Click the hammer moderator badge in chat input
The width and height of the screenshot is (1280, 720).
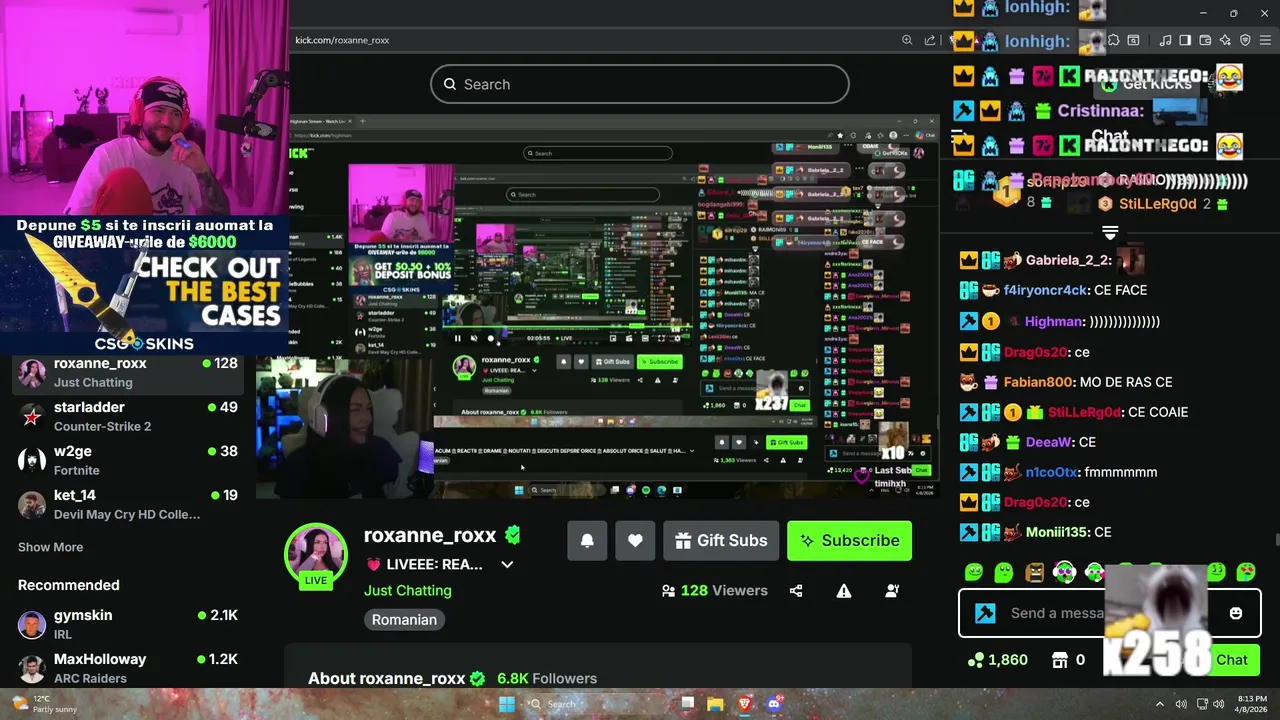985,613
